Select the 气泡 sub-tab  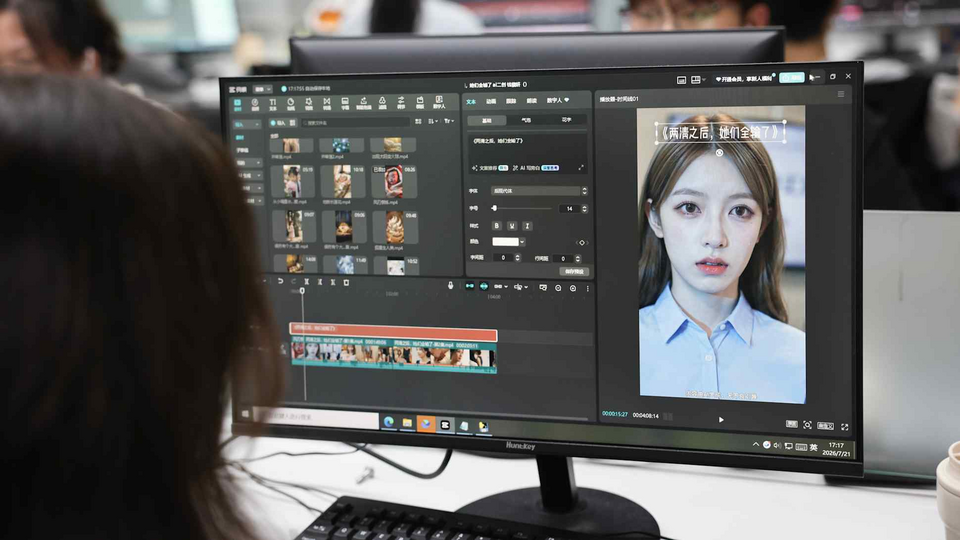(x=527, y=121)
